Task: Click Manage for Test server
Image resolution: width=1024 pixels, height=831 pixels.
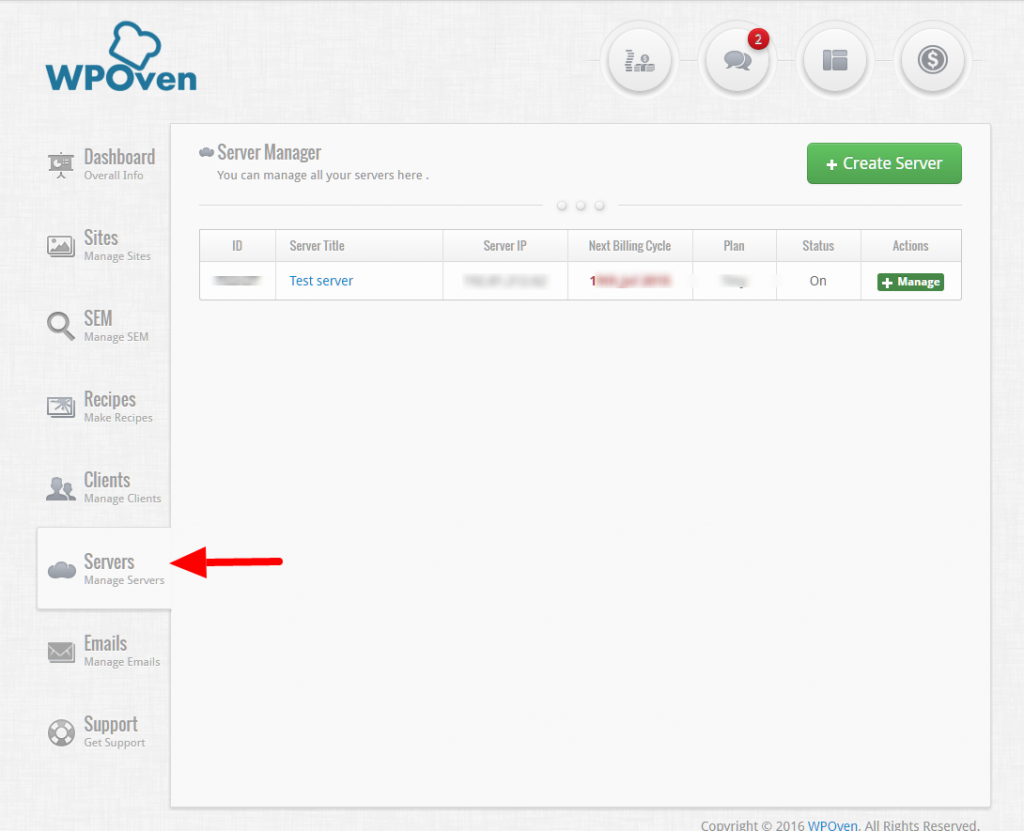Action: pyautogui.click(x=910, y=282)
